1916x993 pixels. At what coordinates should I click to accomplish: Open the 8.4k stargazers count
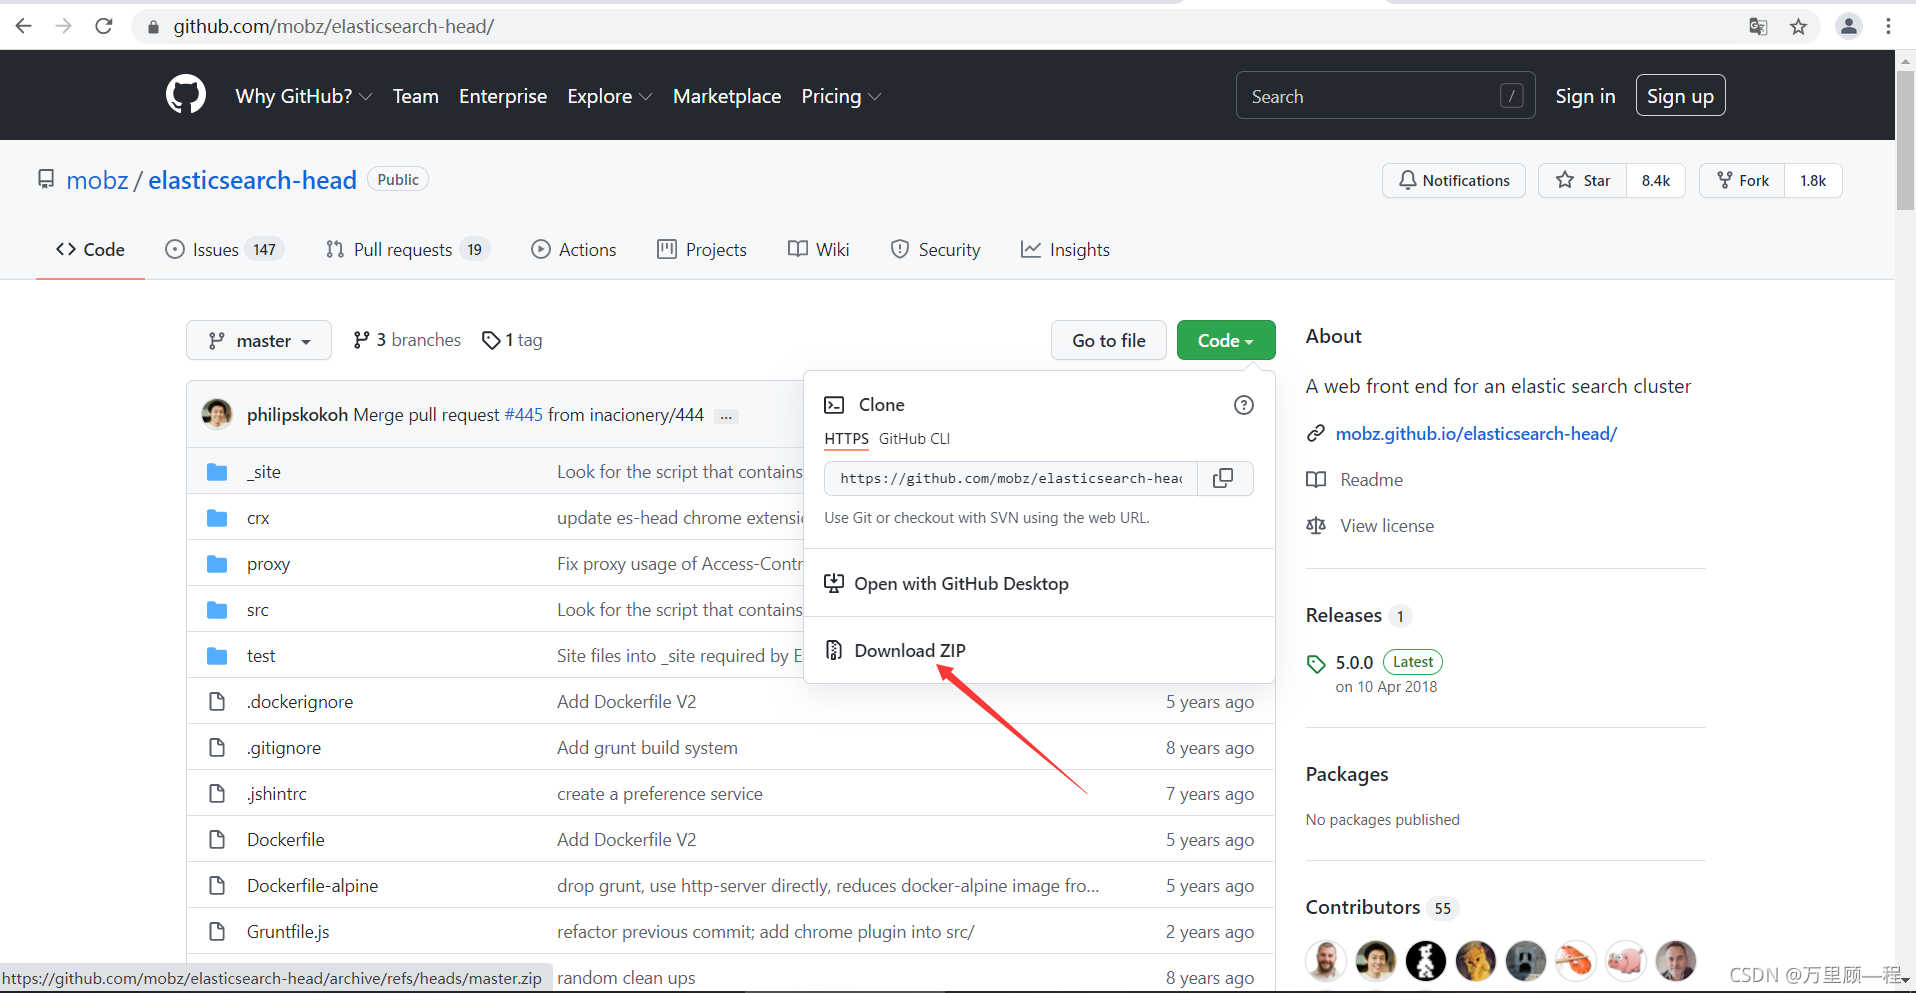coord(1656,181)
